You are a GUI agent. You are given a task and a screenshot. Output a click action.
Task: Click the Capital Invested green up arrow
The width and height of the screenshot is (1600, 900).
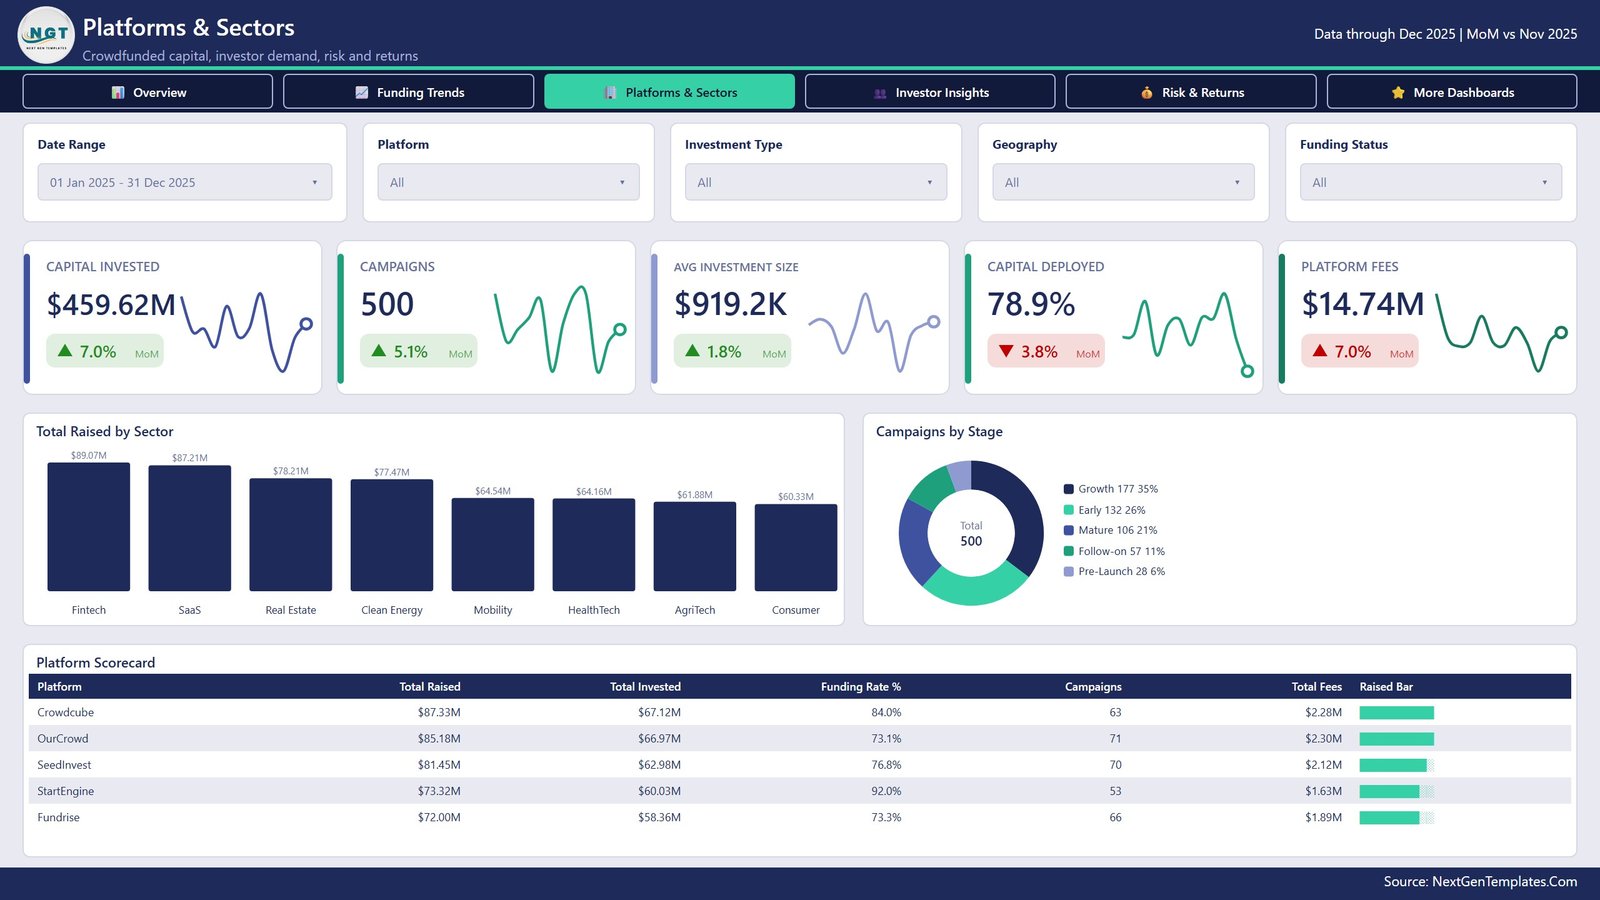tap(65, 351)
